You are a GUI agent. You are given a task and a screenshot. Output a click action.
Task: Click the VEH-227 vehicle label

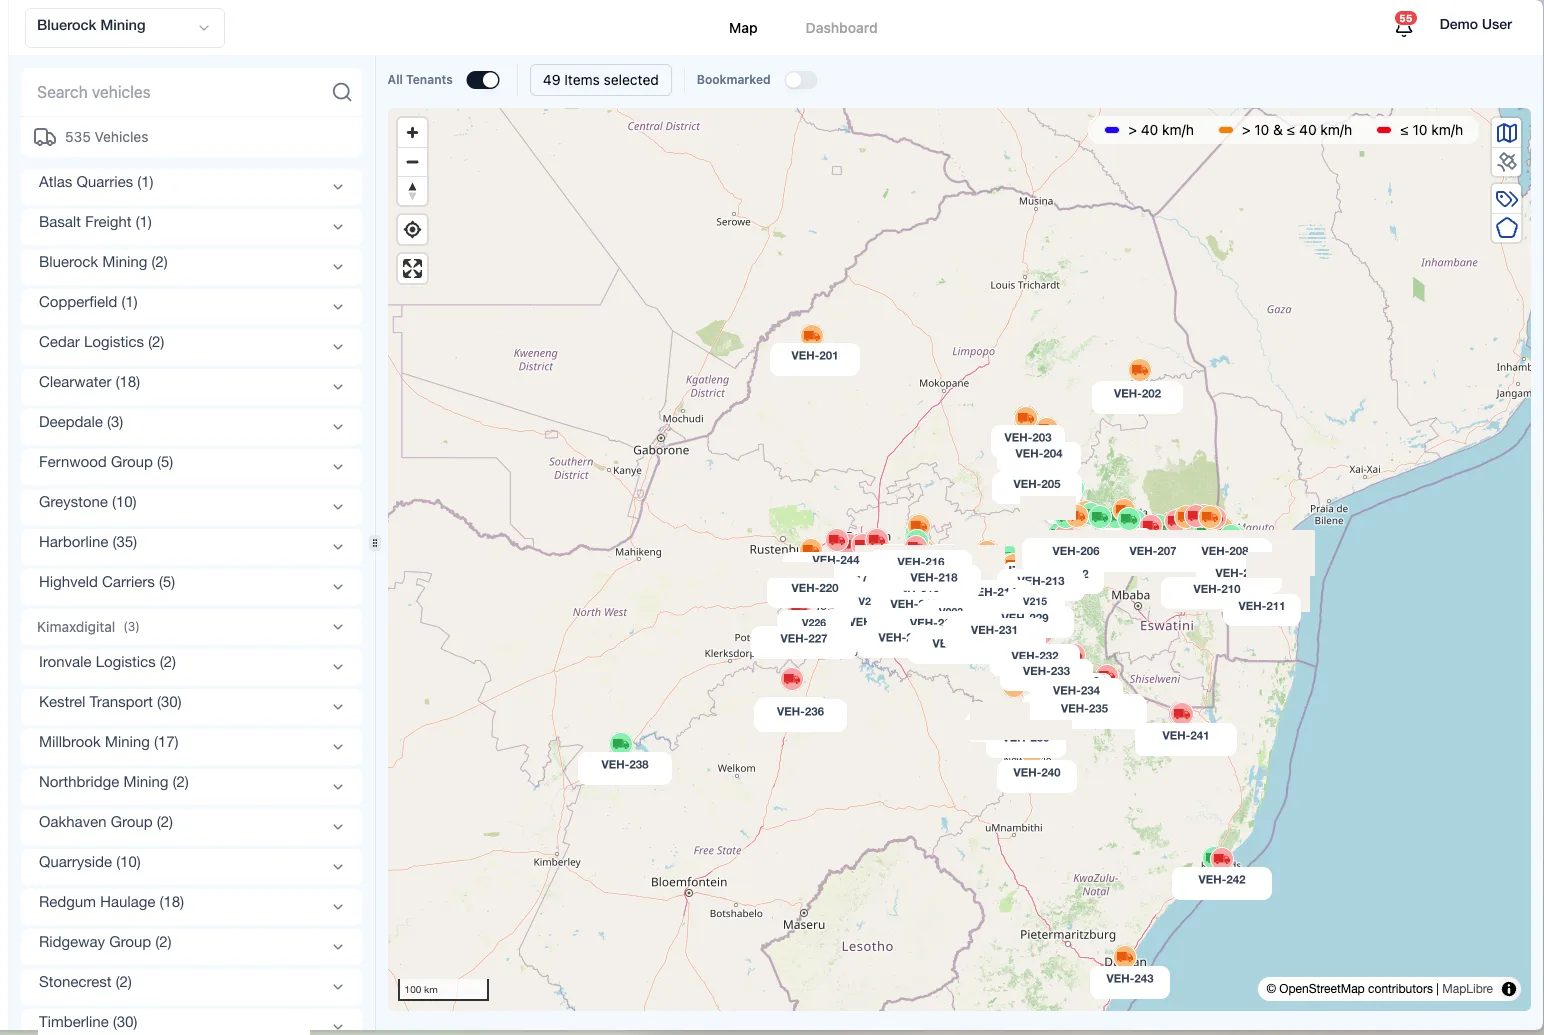[804, 639]
